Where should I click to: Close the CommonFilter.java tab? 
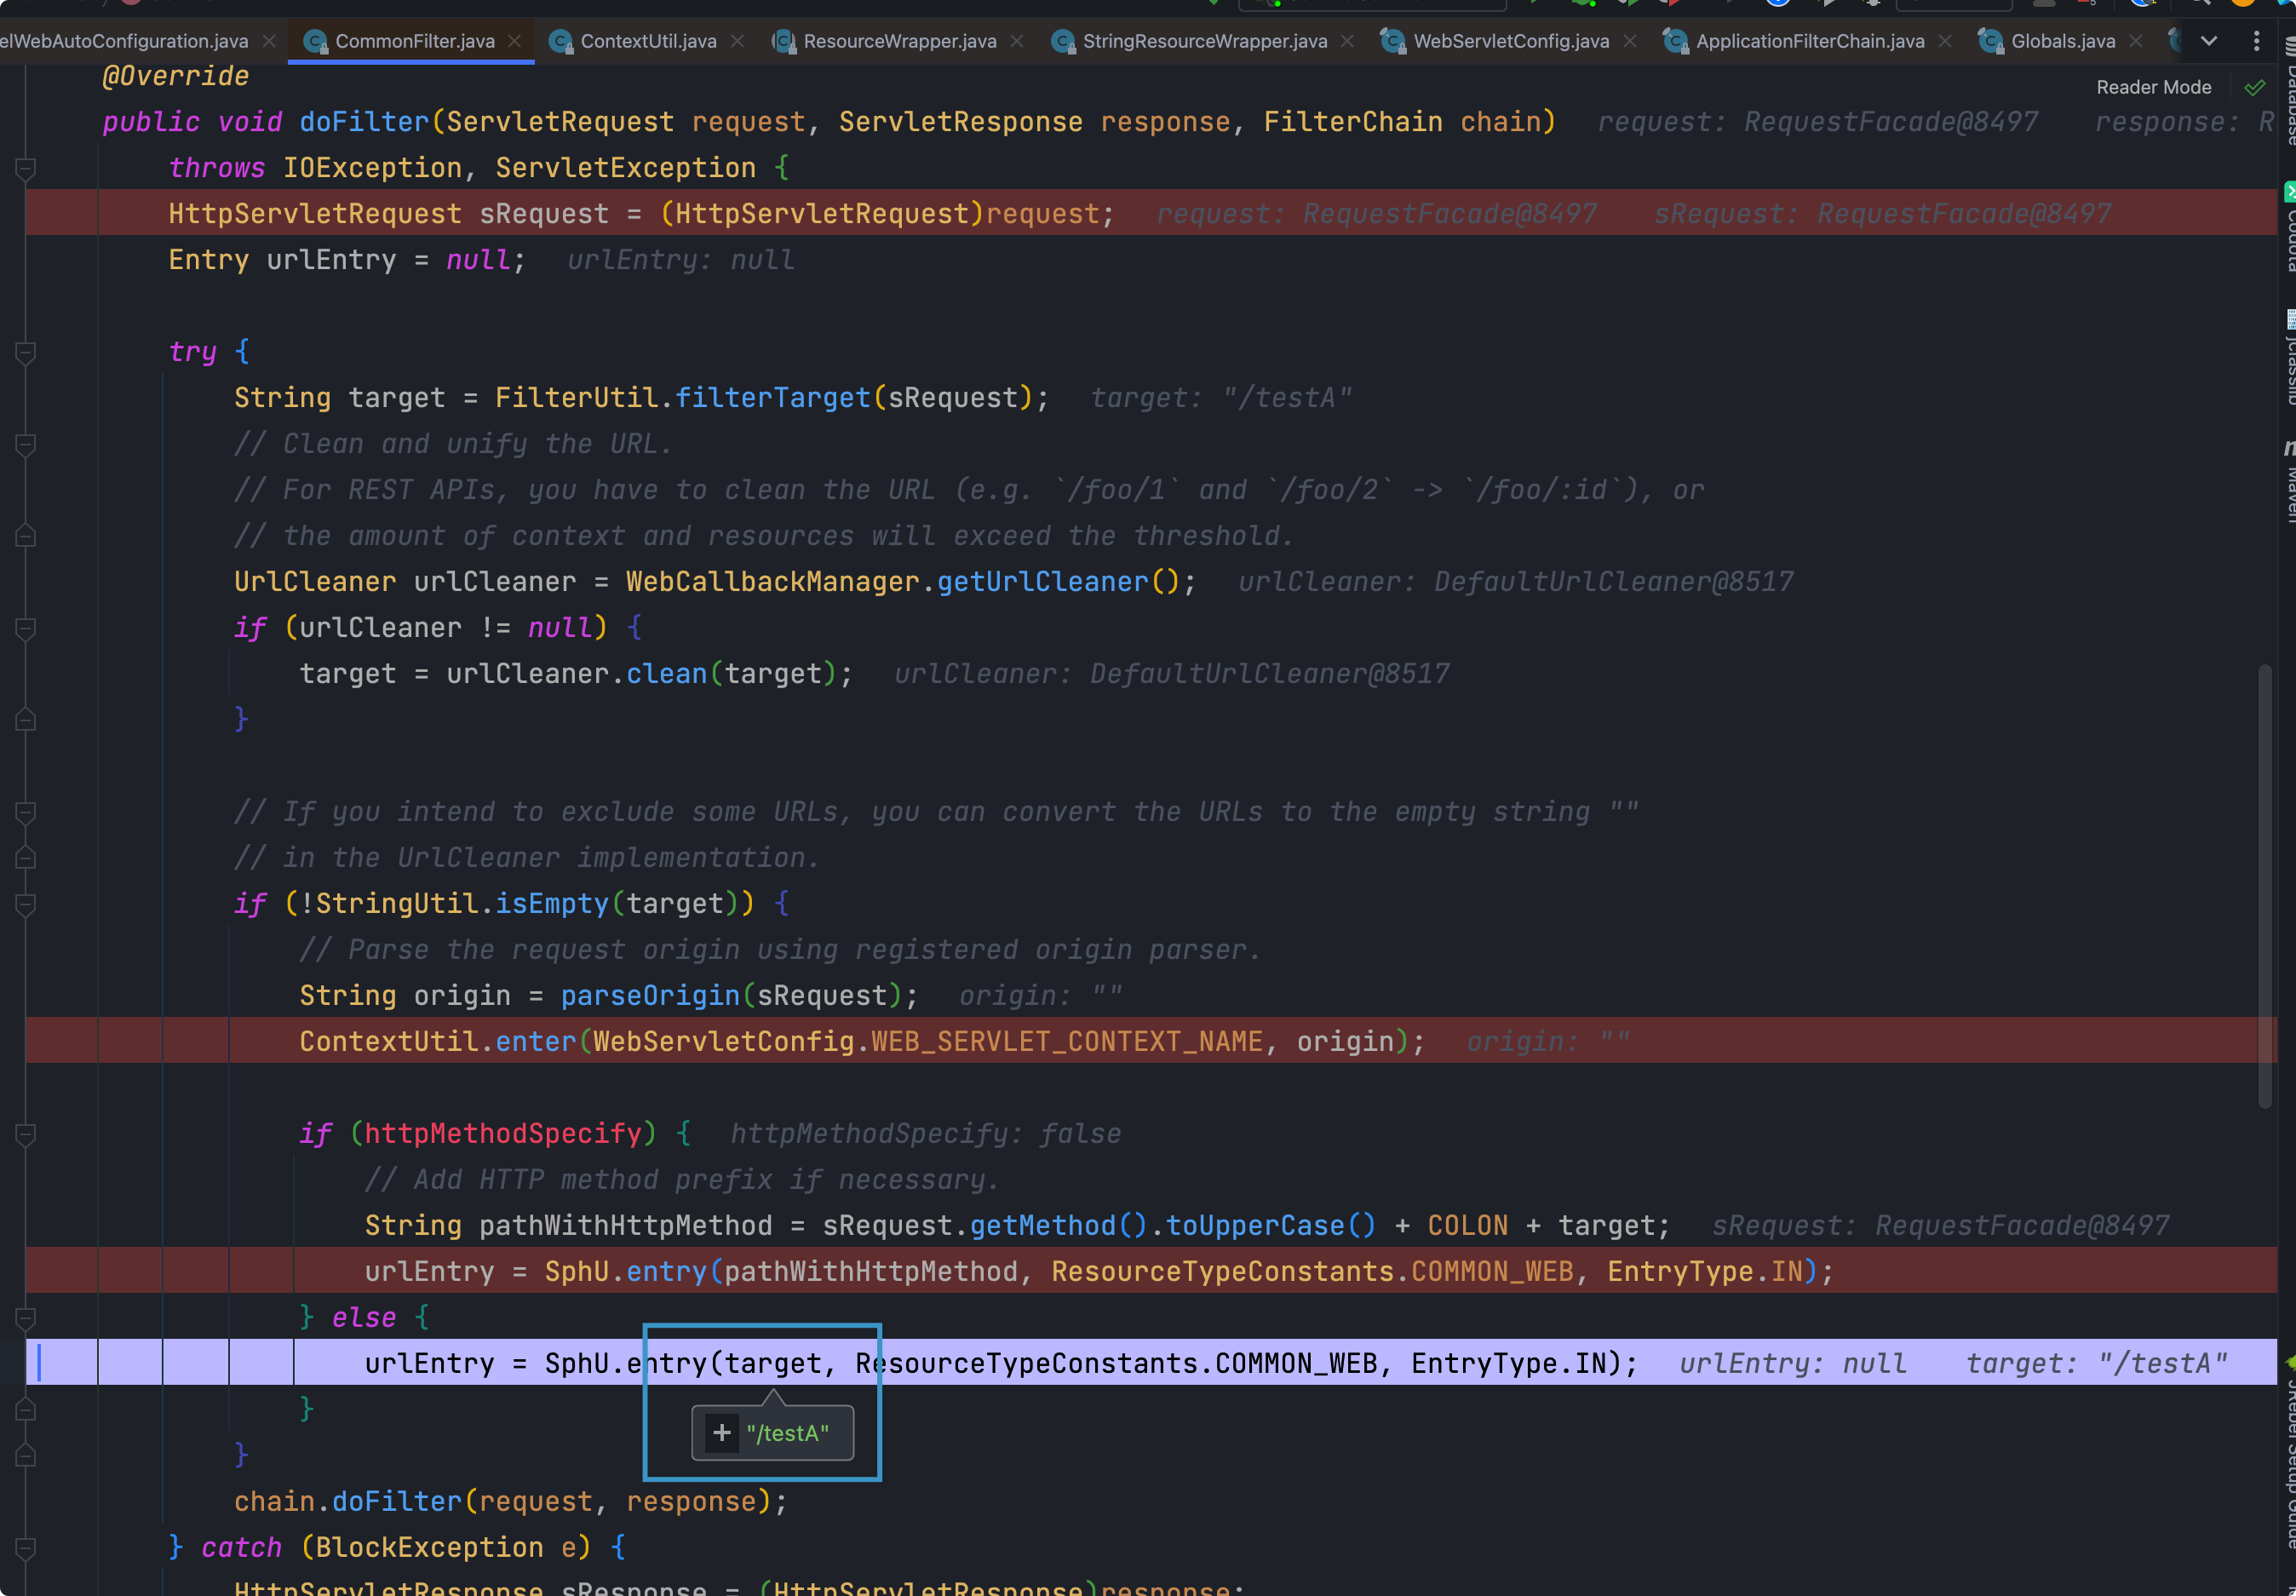pos(514,41)
